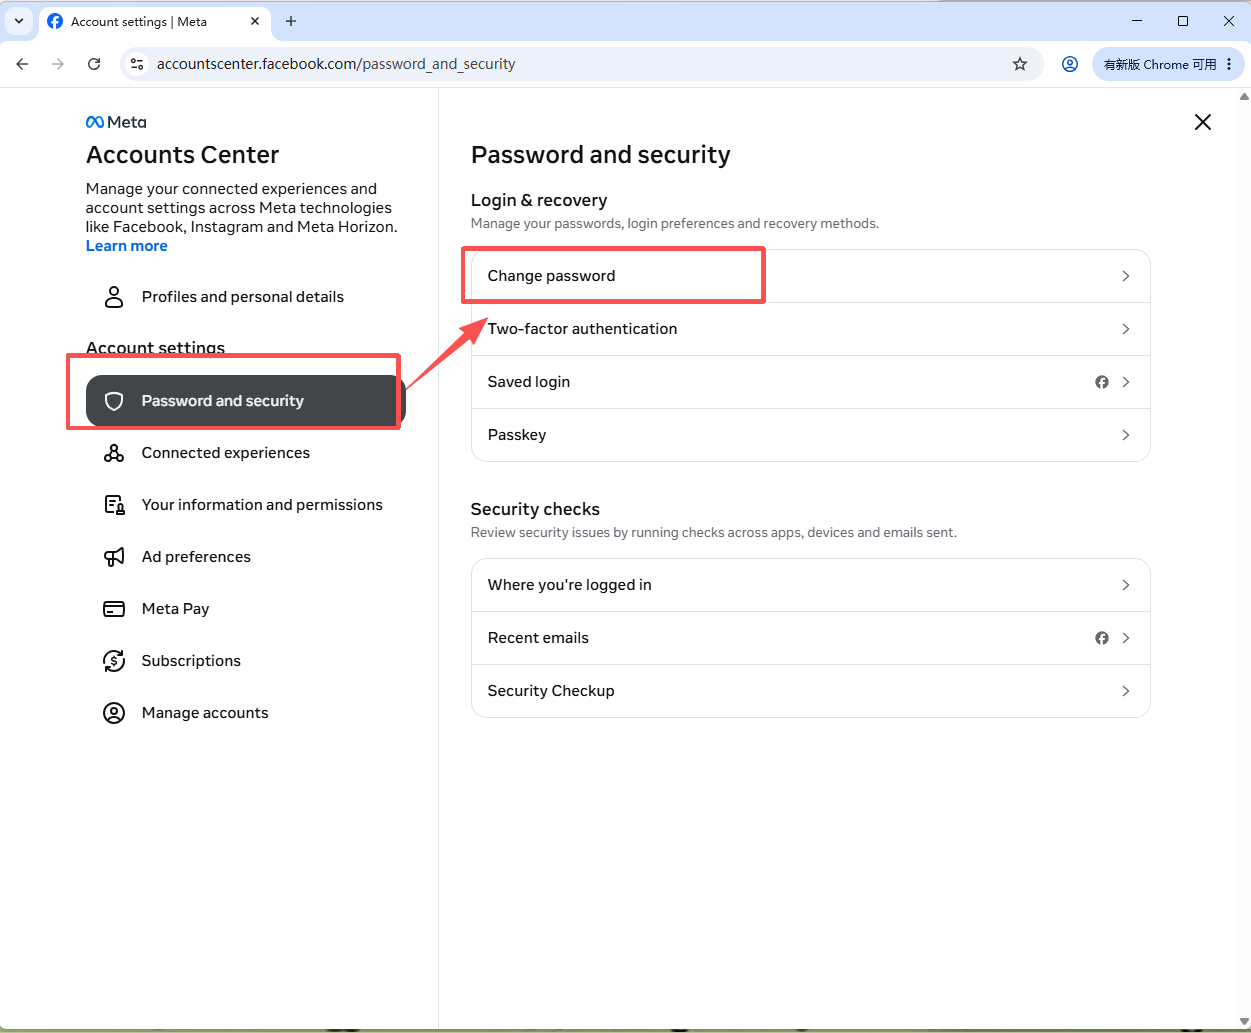Go back with the browser back arrow
1251x1033 pixels.
tap(22, 64)
